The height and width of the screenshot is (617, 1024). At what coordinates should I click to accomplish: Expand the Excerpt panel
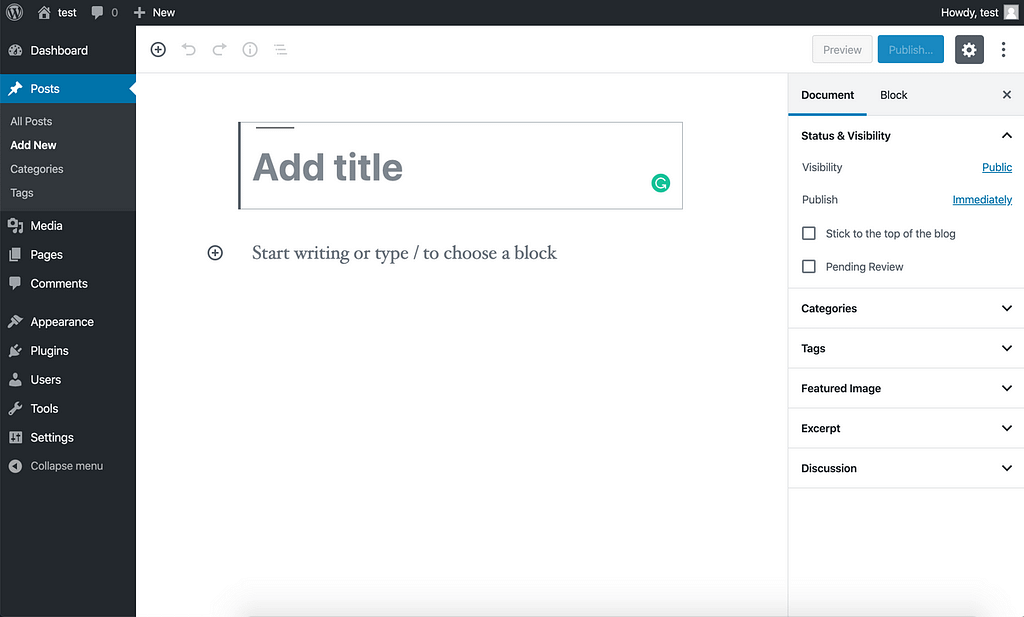[906, 428]
